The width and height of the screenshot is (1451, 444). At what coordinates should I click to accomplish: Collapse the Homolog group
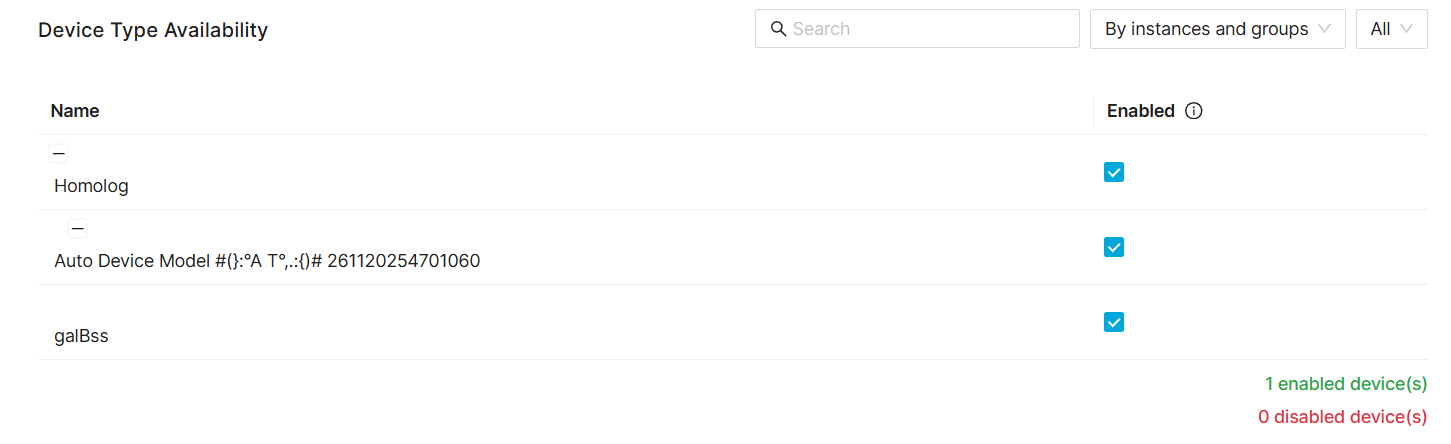click(59, 154)
